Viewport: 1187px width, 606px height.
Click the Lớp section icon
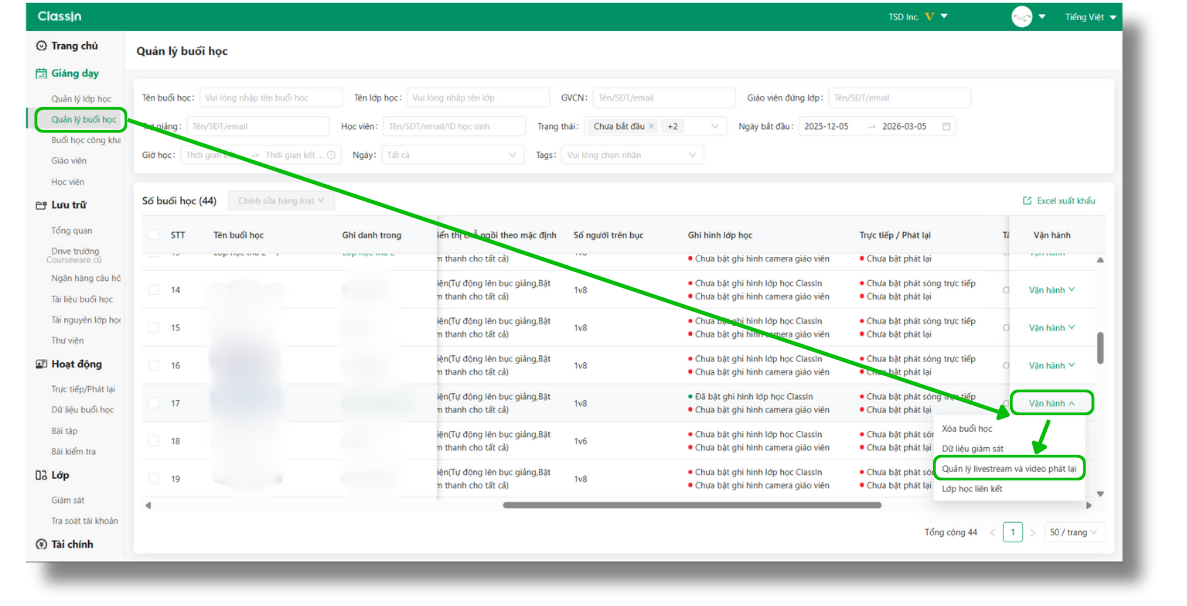(41, 475)
